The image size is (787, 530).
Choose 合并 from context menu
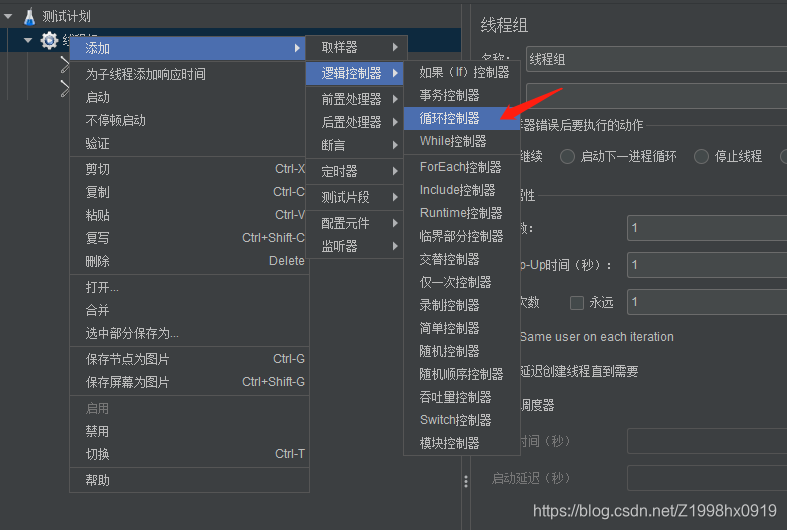point(189,310)
